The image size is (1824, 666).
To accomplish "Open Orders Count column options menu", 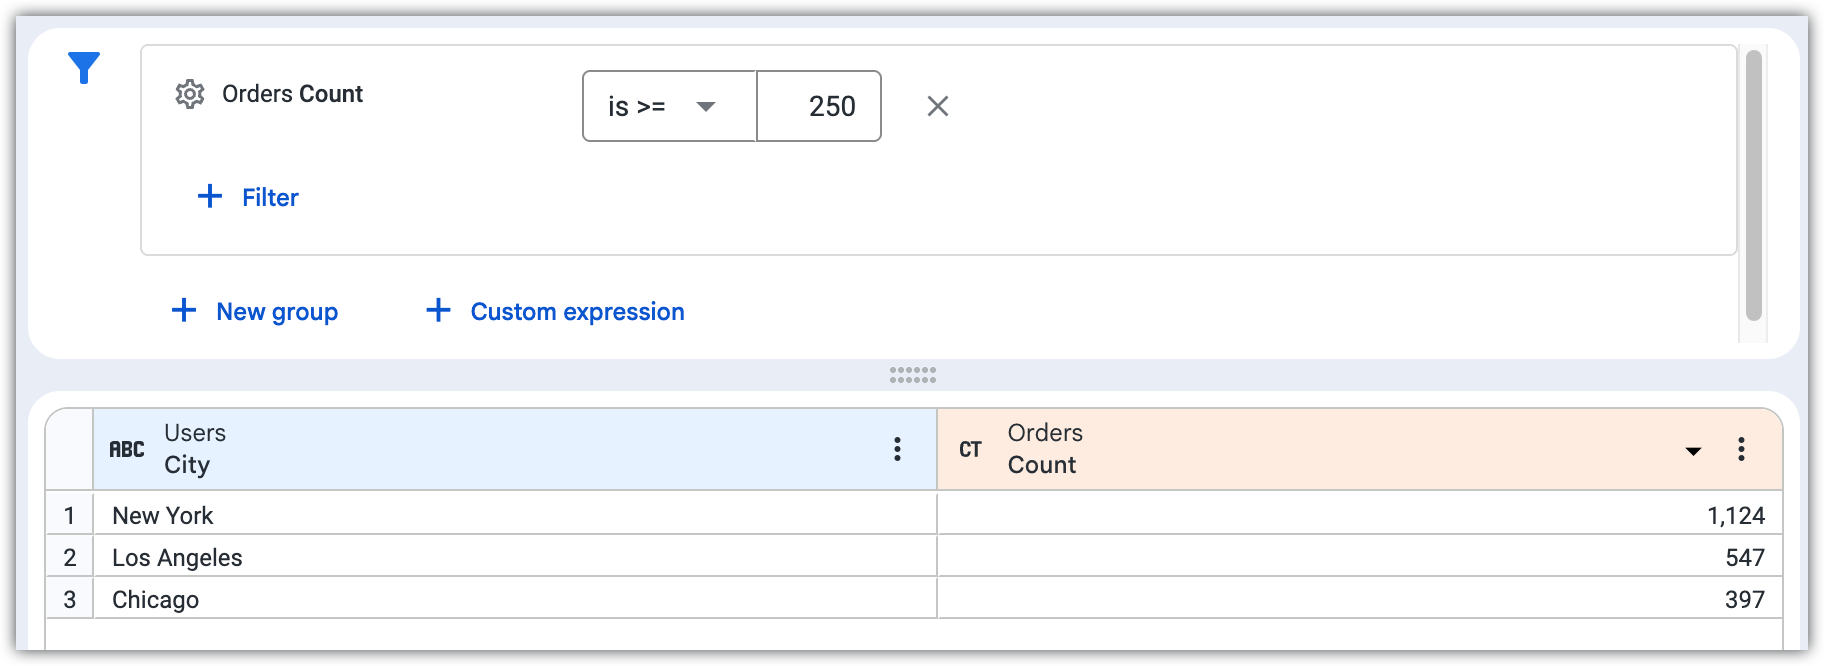I will [1741, 449].
